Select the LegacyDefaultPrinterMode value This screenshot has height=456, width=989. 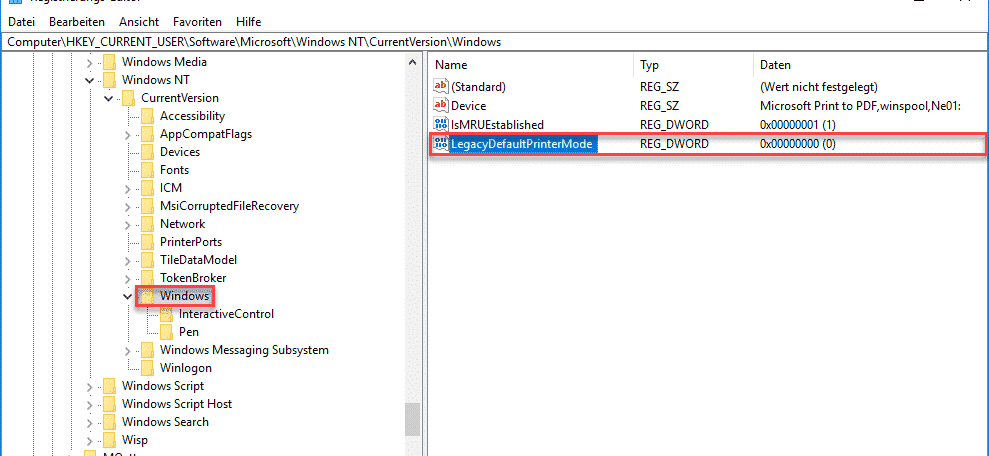click(521, 144)
